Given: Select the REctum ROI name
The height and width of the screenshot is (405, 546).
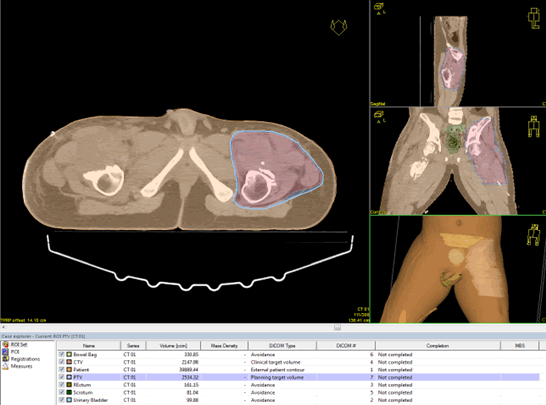Looking at the screenshot, I should coord(82,385).
